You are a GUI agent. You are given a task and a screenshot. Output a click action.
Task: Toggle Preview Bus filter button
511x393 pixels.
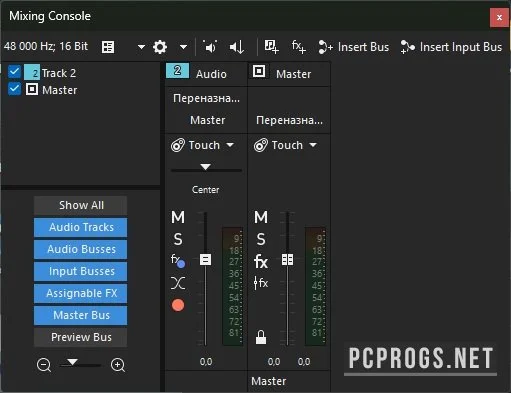click(x=80, y=337)
